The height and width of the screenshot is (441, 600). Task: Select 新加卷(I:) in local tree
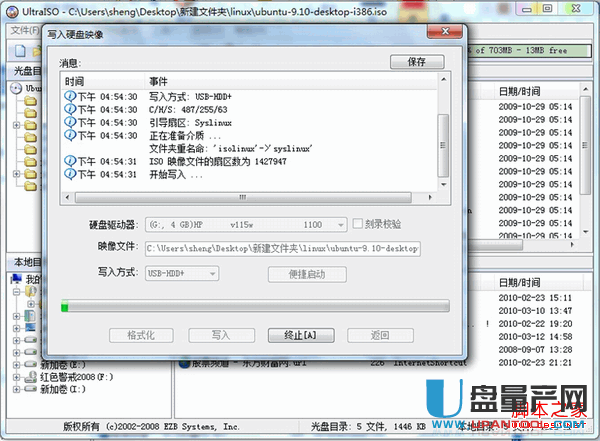63,389
